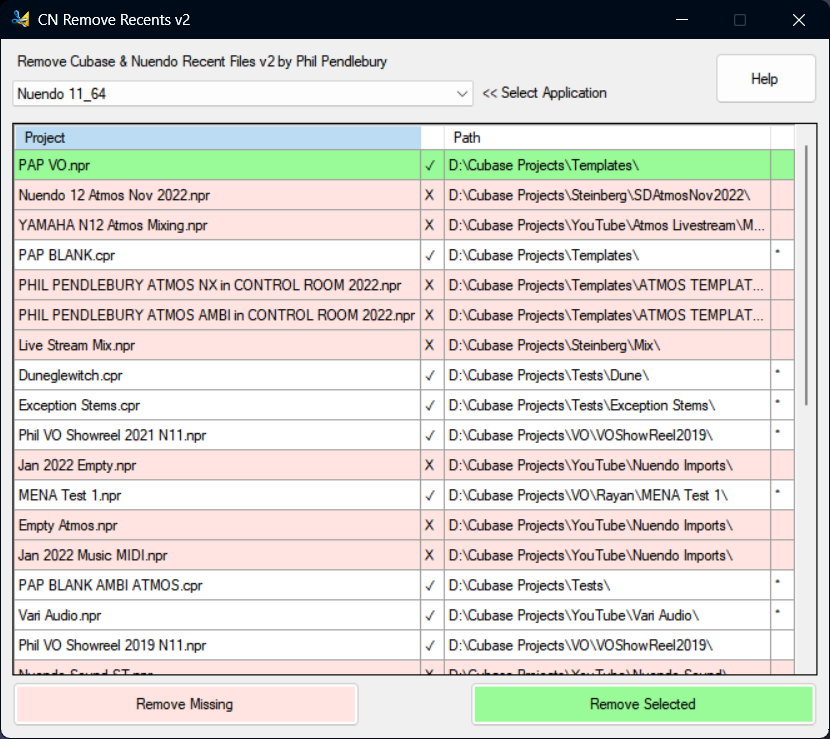Click the path D:\Cubase Projects\Steinberg\SDAtmosNov2022\
830x739 pixels.
(x=599, y=195)
